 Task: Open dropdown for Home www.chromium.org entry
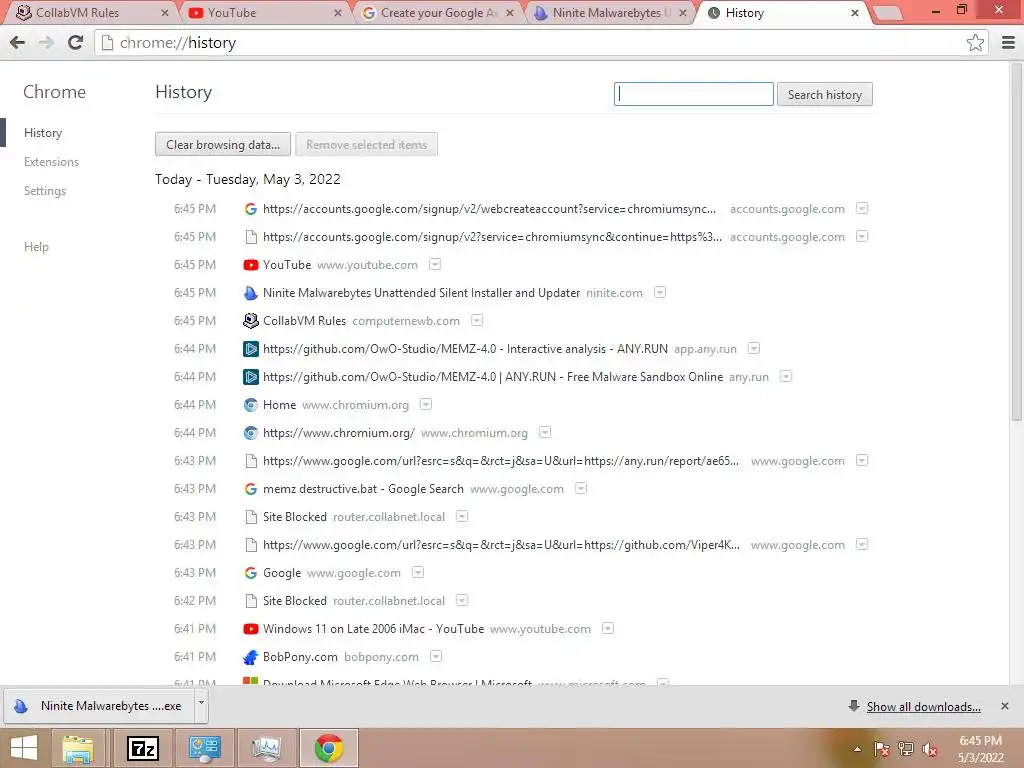tap(426, 404)
